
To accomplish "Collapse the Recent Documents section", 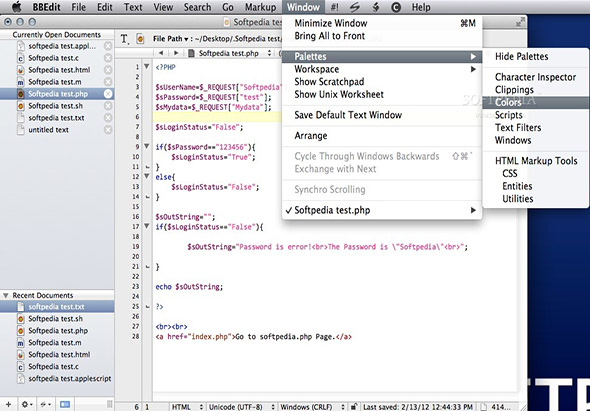I will coord(6,295).
